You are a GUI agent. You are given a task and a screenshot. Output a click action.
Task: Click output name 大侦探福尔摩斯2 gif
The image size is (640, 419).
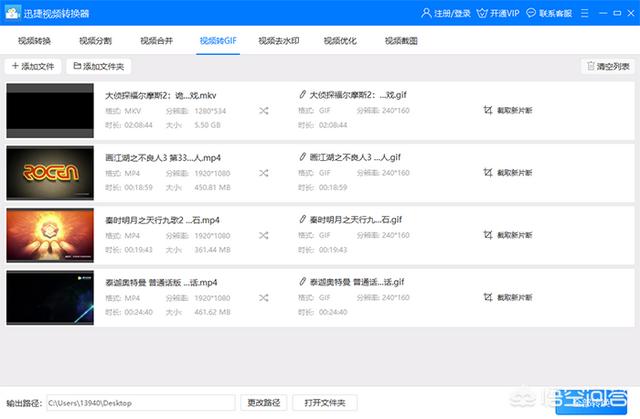[x=358, y=95]
